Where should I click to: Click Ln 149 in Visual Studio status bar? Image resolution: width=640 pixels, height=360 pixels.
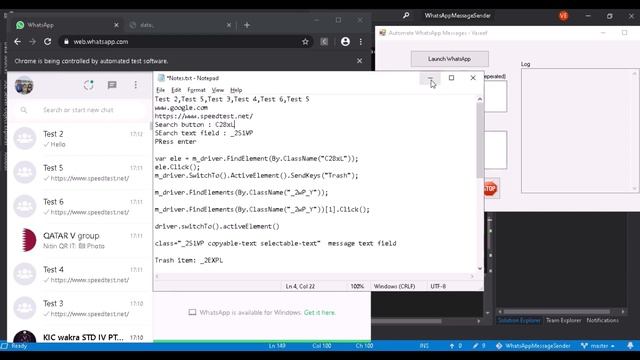tap(277, 346)
